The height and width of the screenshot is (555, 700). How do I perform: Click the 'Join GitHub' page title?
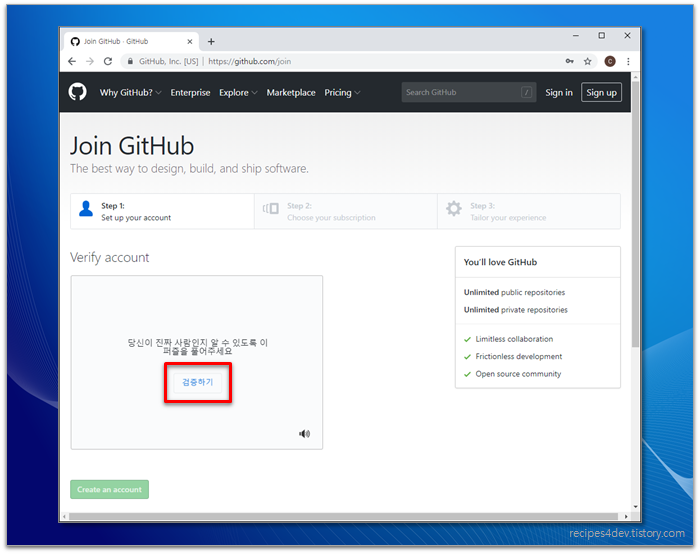click(x=132, y=146)
